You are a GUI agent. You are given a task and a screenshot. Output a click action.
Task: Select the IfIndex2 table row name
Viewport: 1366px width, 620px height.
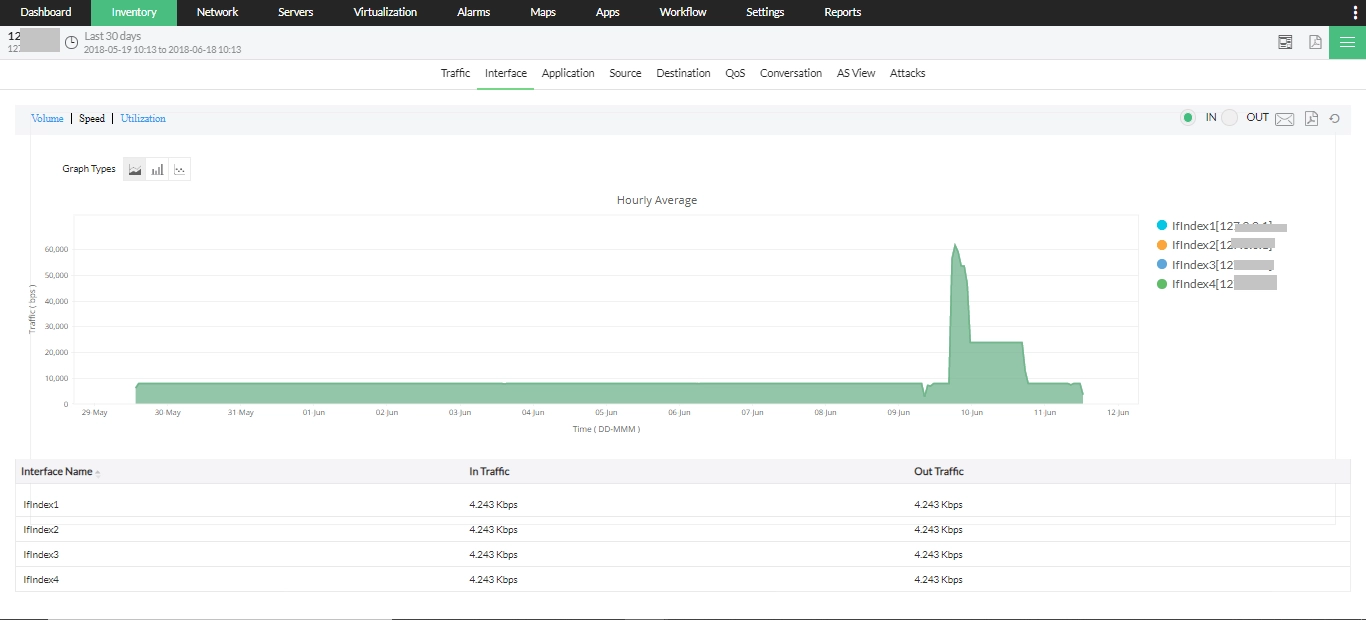(x=41, y=530)
